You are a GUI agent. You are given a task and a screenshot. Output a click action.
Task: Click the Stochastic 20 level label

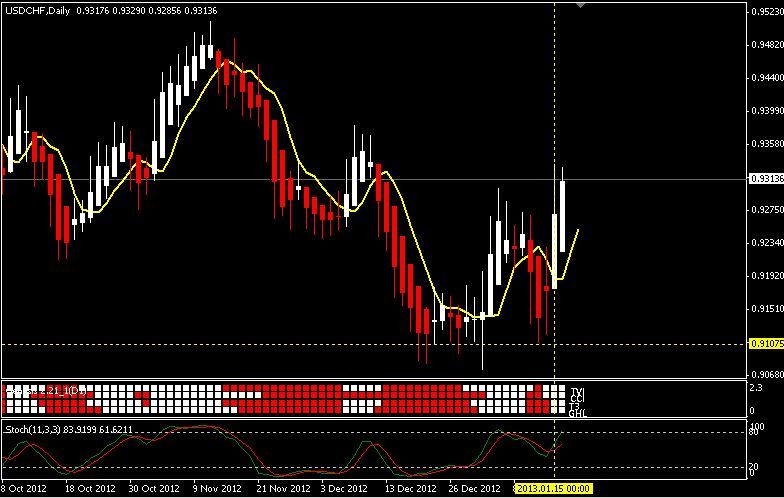[x=757, y=467]
